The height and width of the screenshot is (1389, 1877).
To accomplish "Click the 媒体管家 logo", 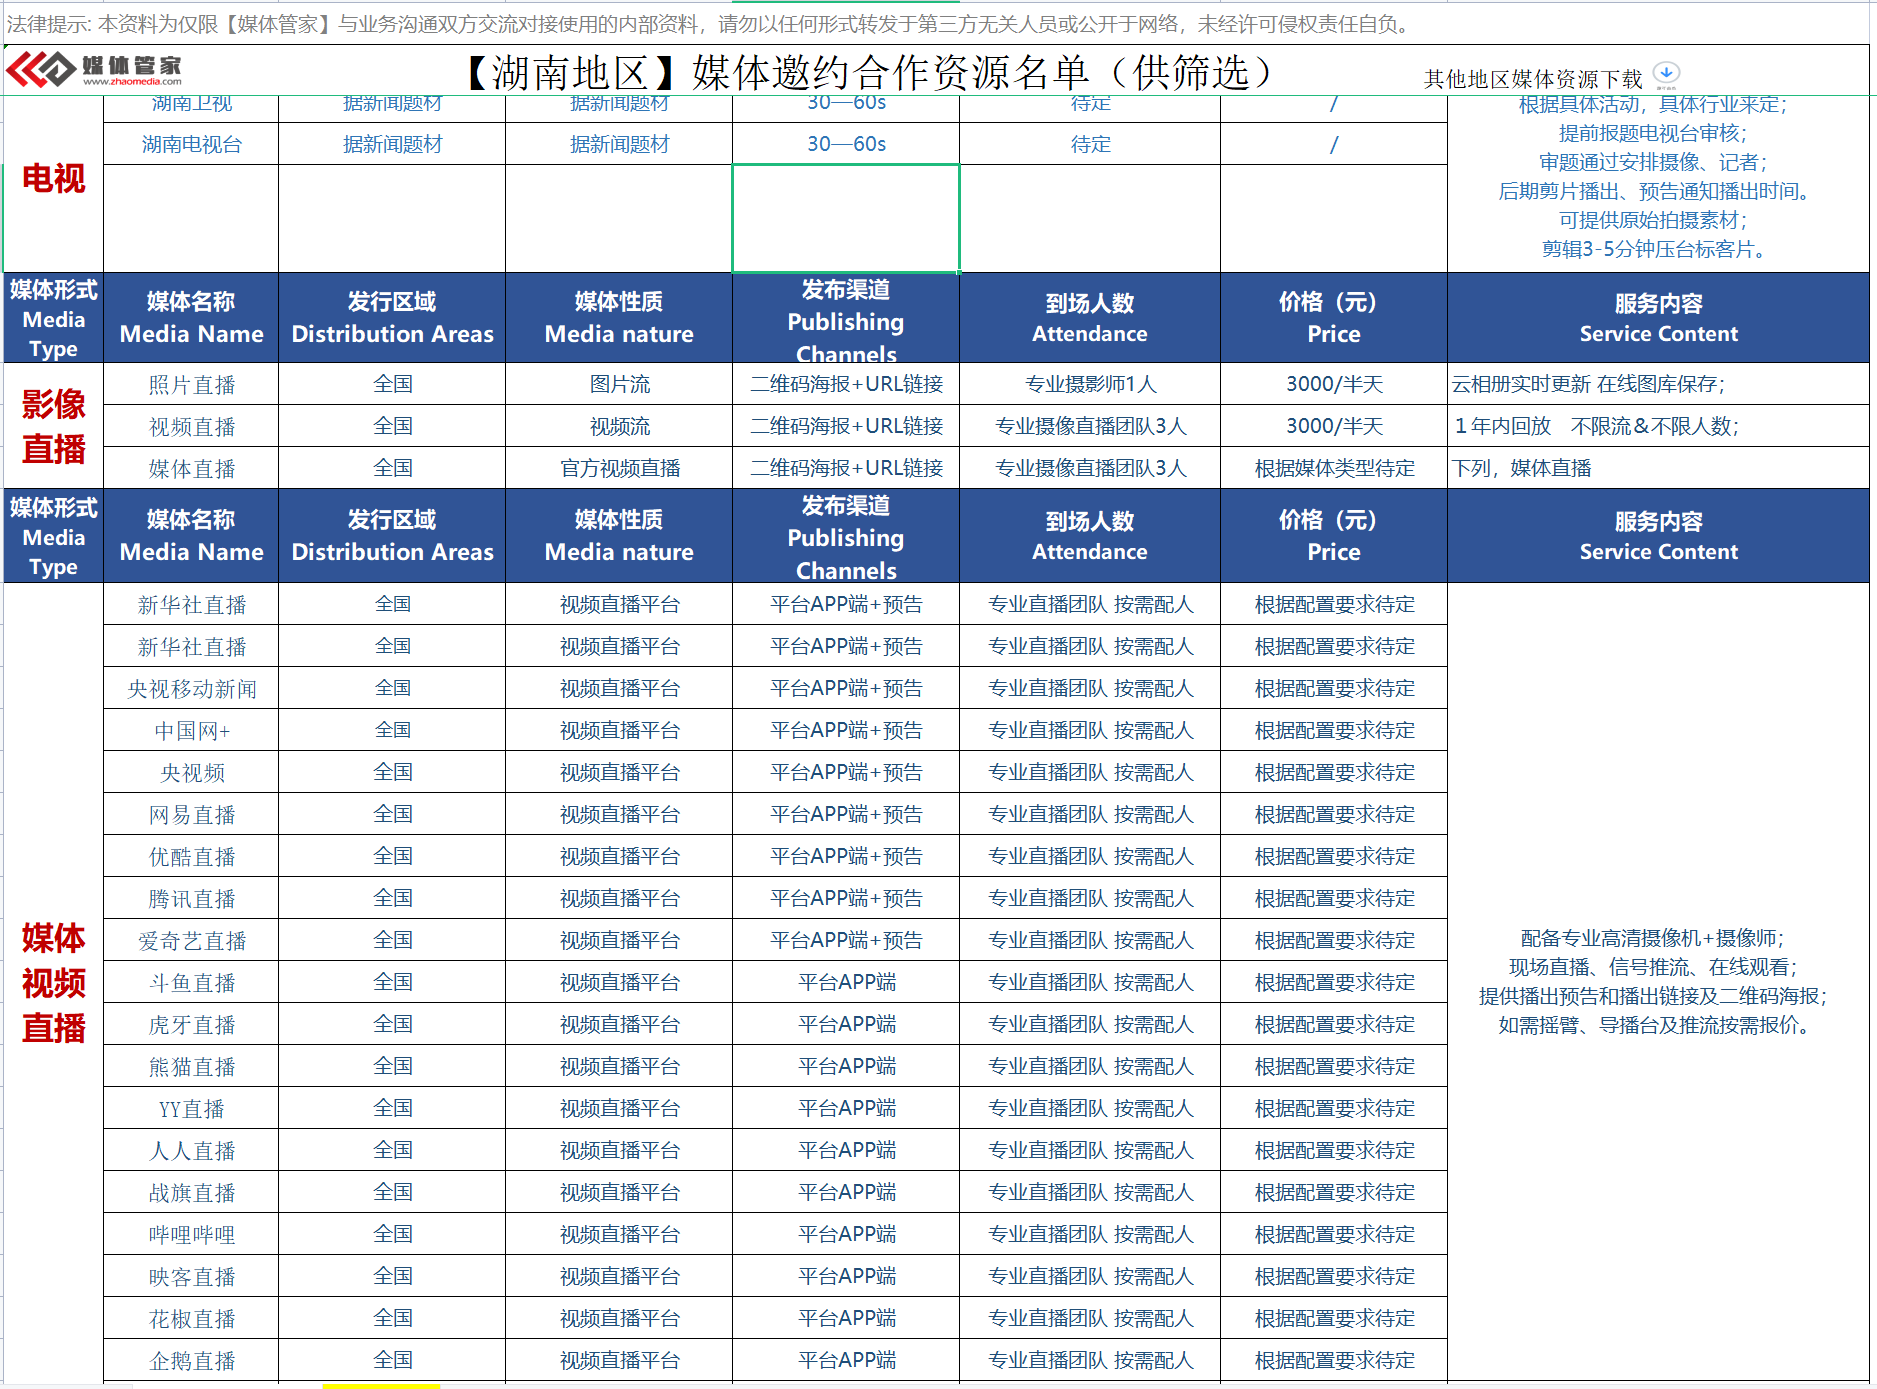I will (94, 69).
